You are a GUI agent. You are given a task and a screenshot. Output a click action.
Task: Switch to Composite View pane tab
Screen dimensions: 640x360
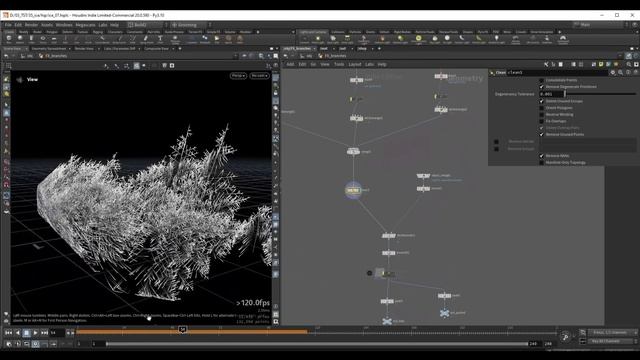pyautogui.click(x=156, y=49)
